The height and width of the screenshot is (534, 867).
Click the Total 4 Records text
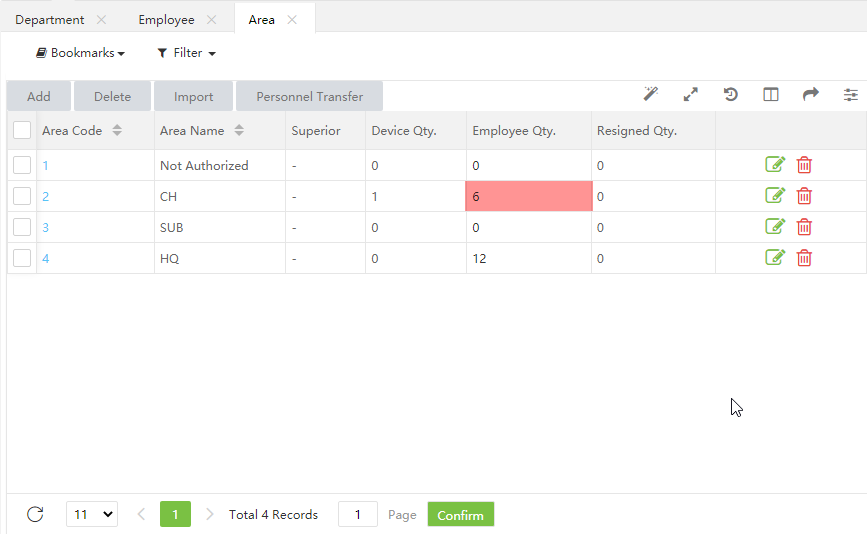coord(273,515)
